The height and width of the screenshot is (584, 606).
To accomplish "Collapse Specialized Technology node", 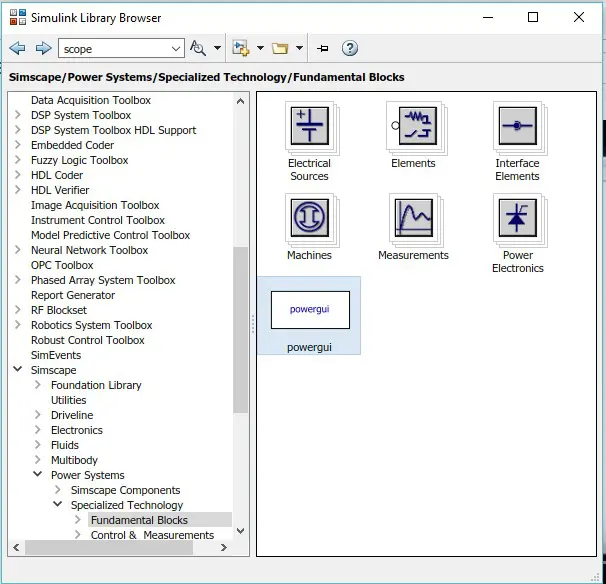I will [58, 504].
